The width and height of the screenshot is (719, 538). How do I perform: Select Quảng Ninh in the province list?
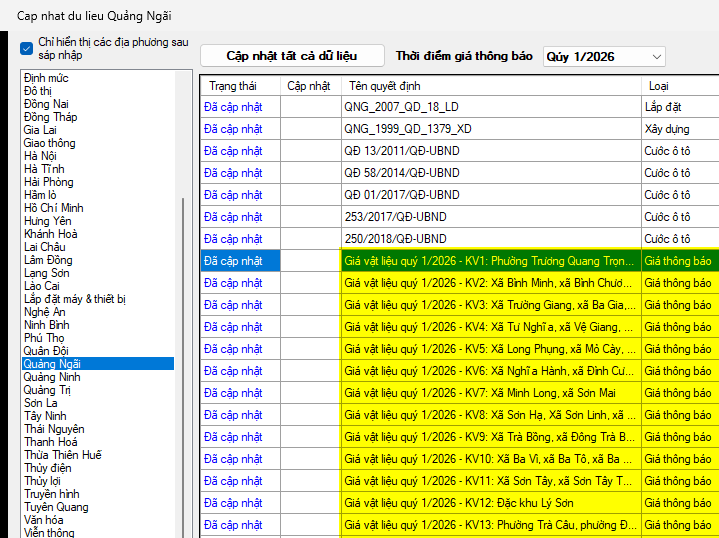tap(53, 377)
